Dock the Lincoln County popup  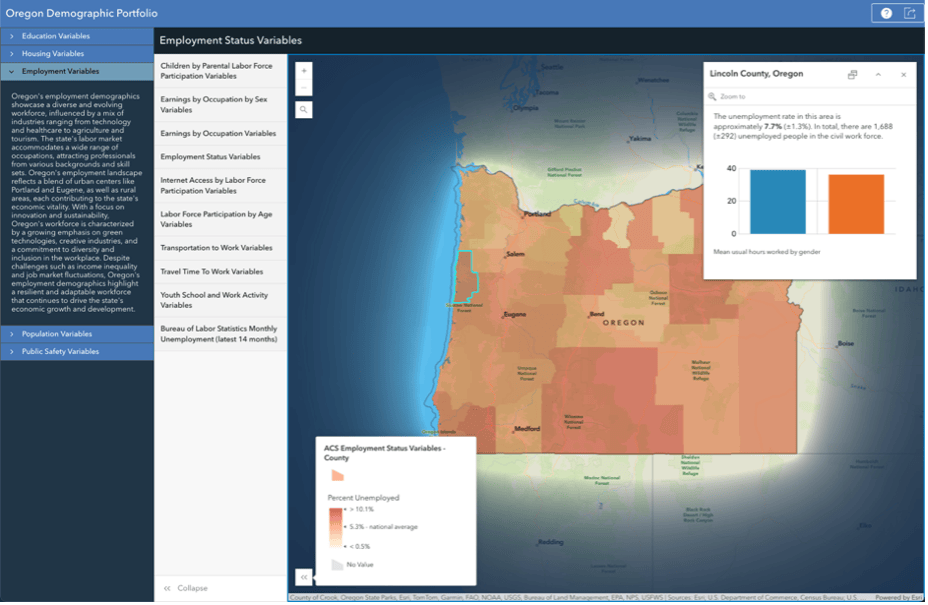pos(853,75)
